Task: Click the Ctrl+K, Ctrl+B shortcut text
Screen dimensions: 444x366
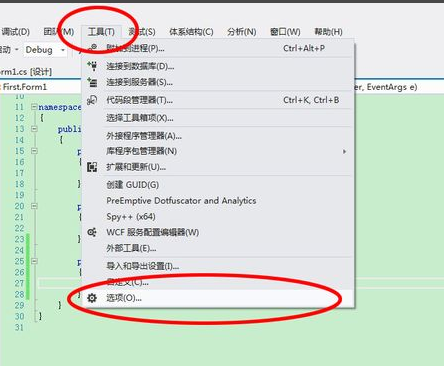Action: click(x=311, y=100)
